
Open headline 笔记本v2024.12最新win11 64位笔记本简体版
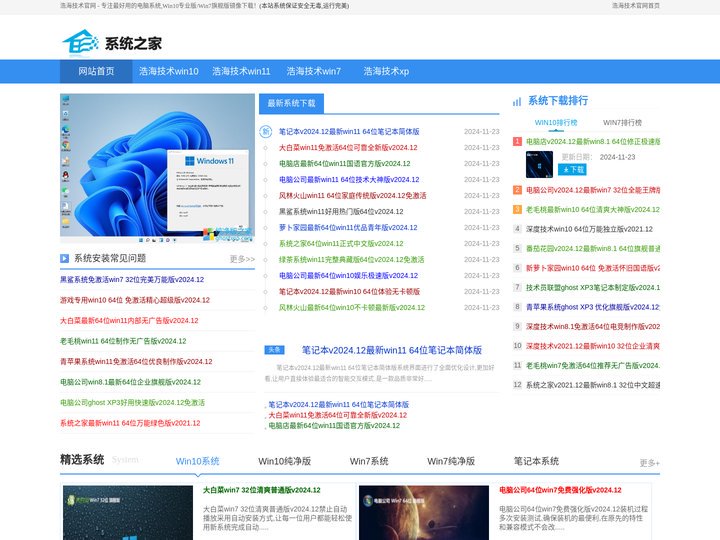tap(392, 350)
